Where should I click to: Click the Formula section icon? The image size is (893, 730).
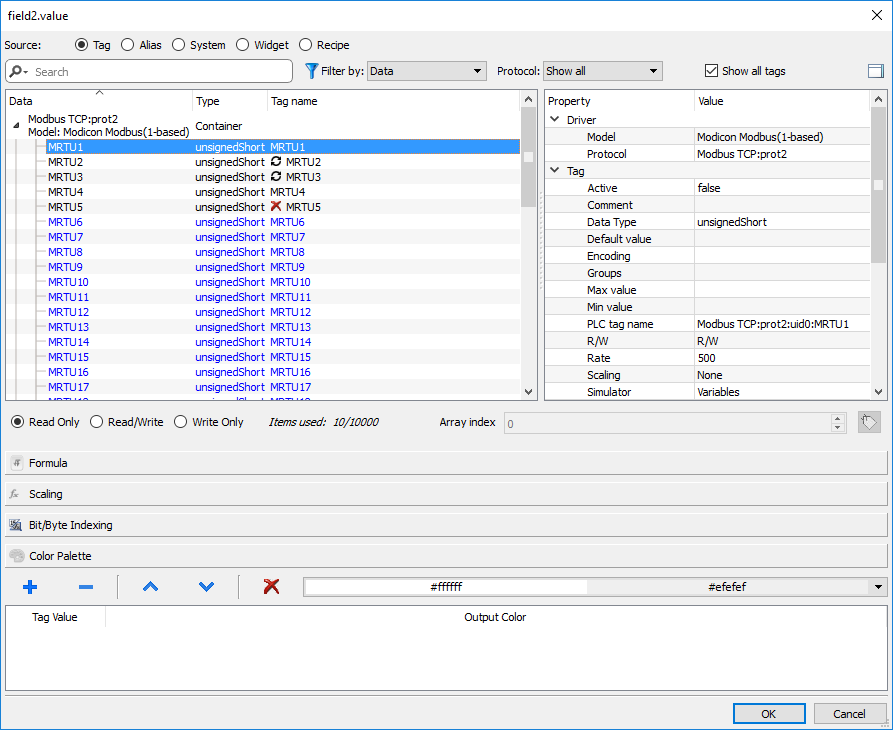pyautogui.click(x=17, y=463)
